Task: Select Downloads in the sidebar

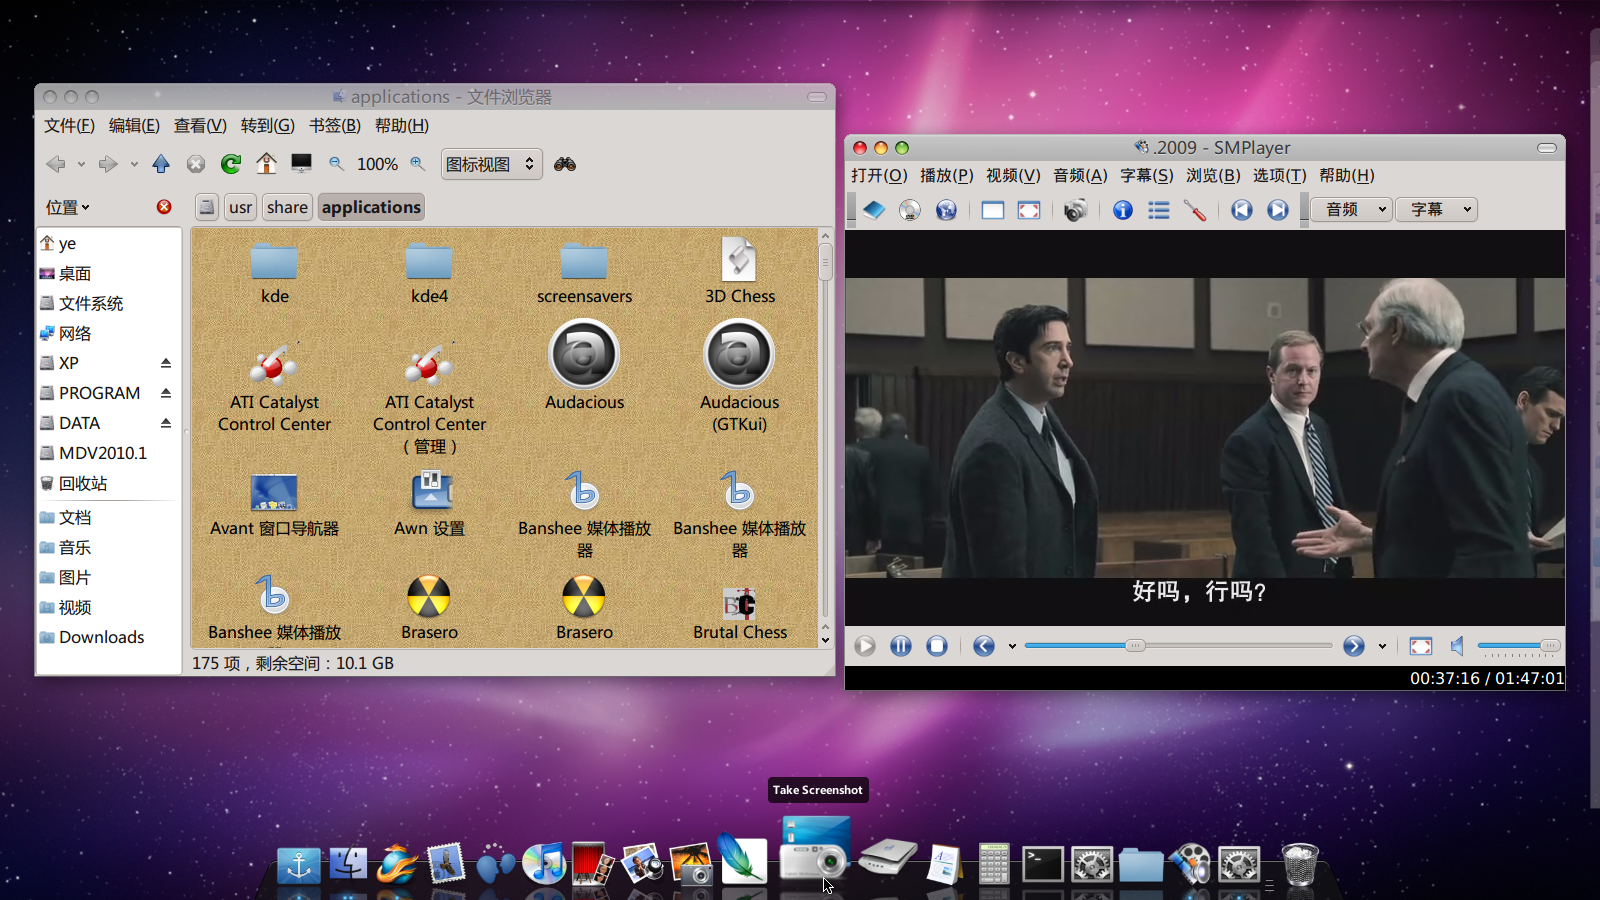Action: [92, 637]
